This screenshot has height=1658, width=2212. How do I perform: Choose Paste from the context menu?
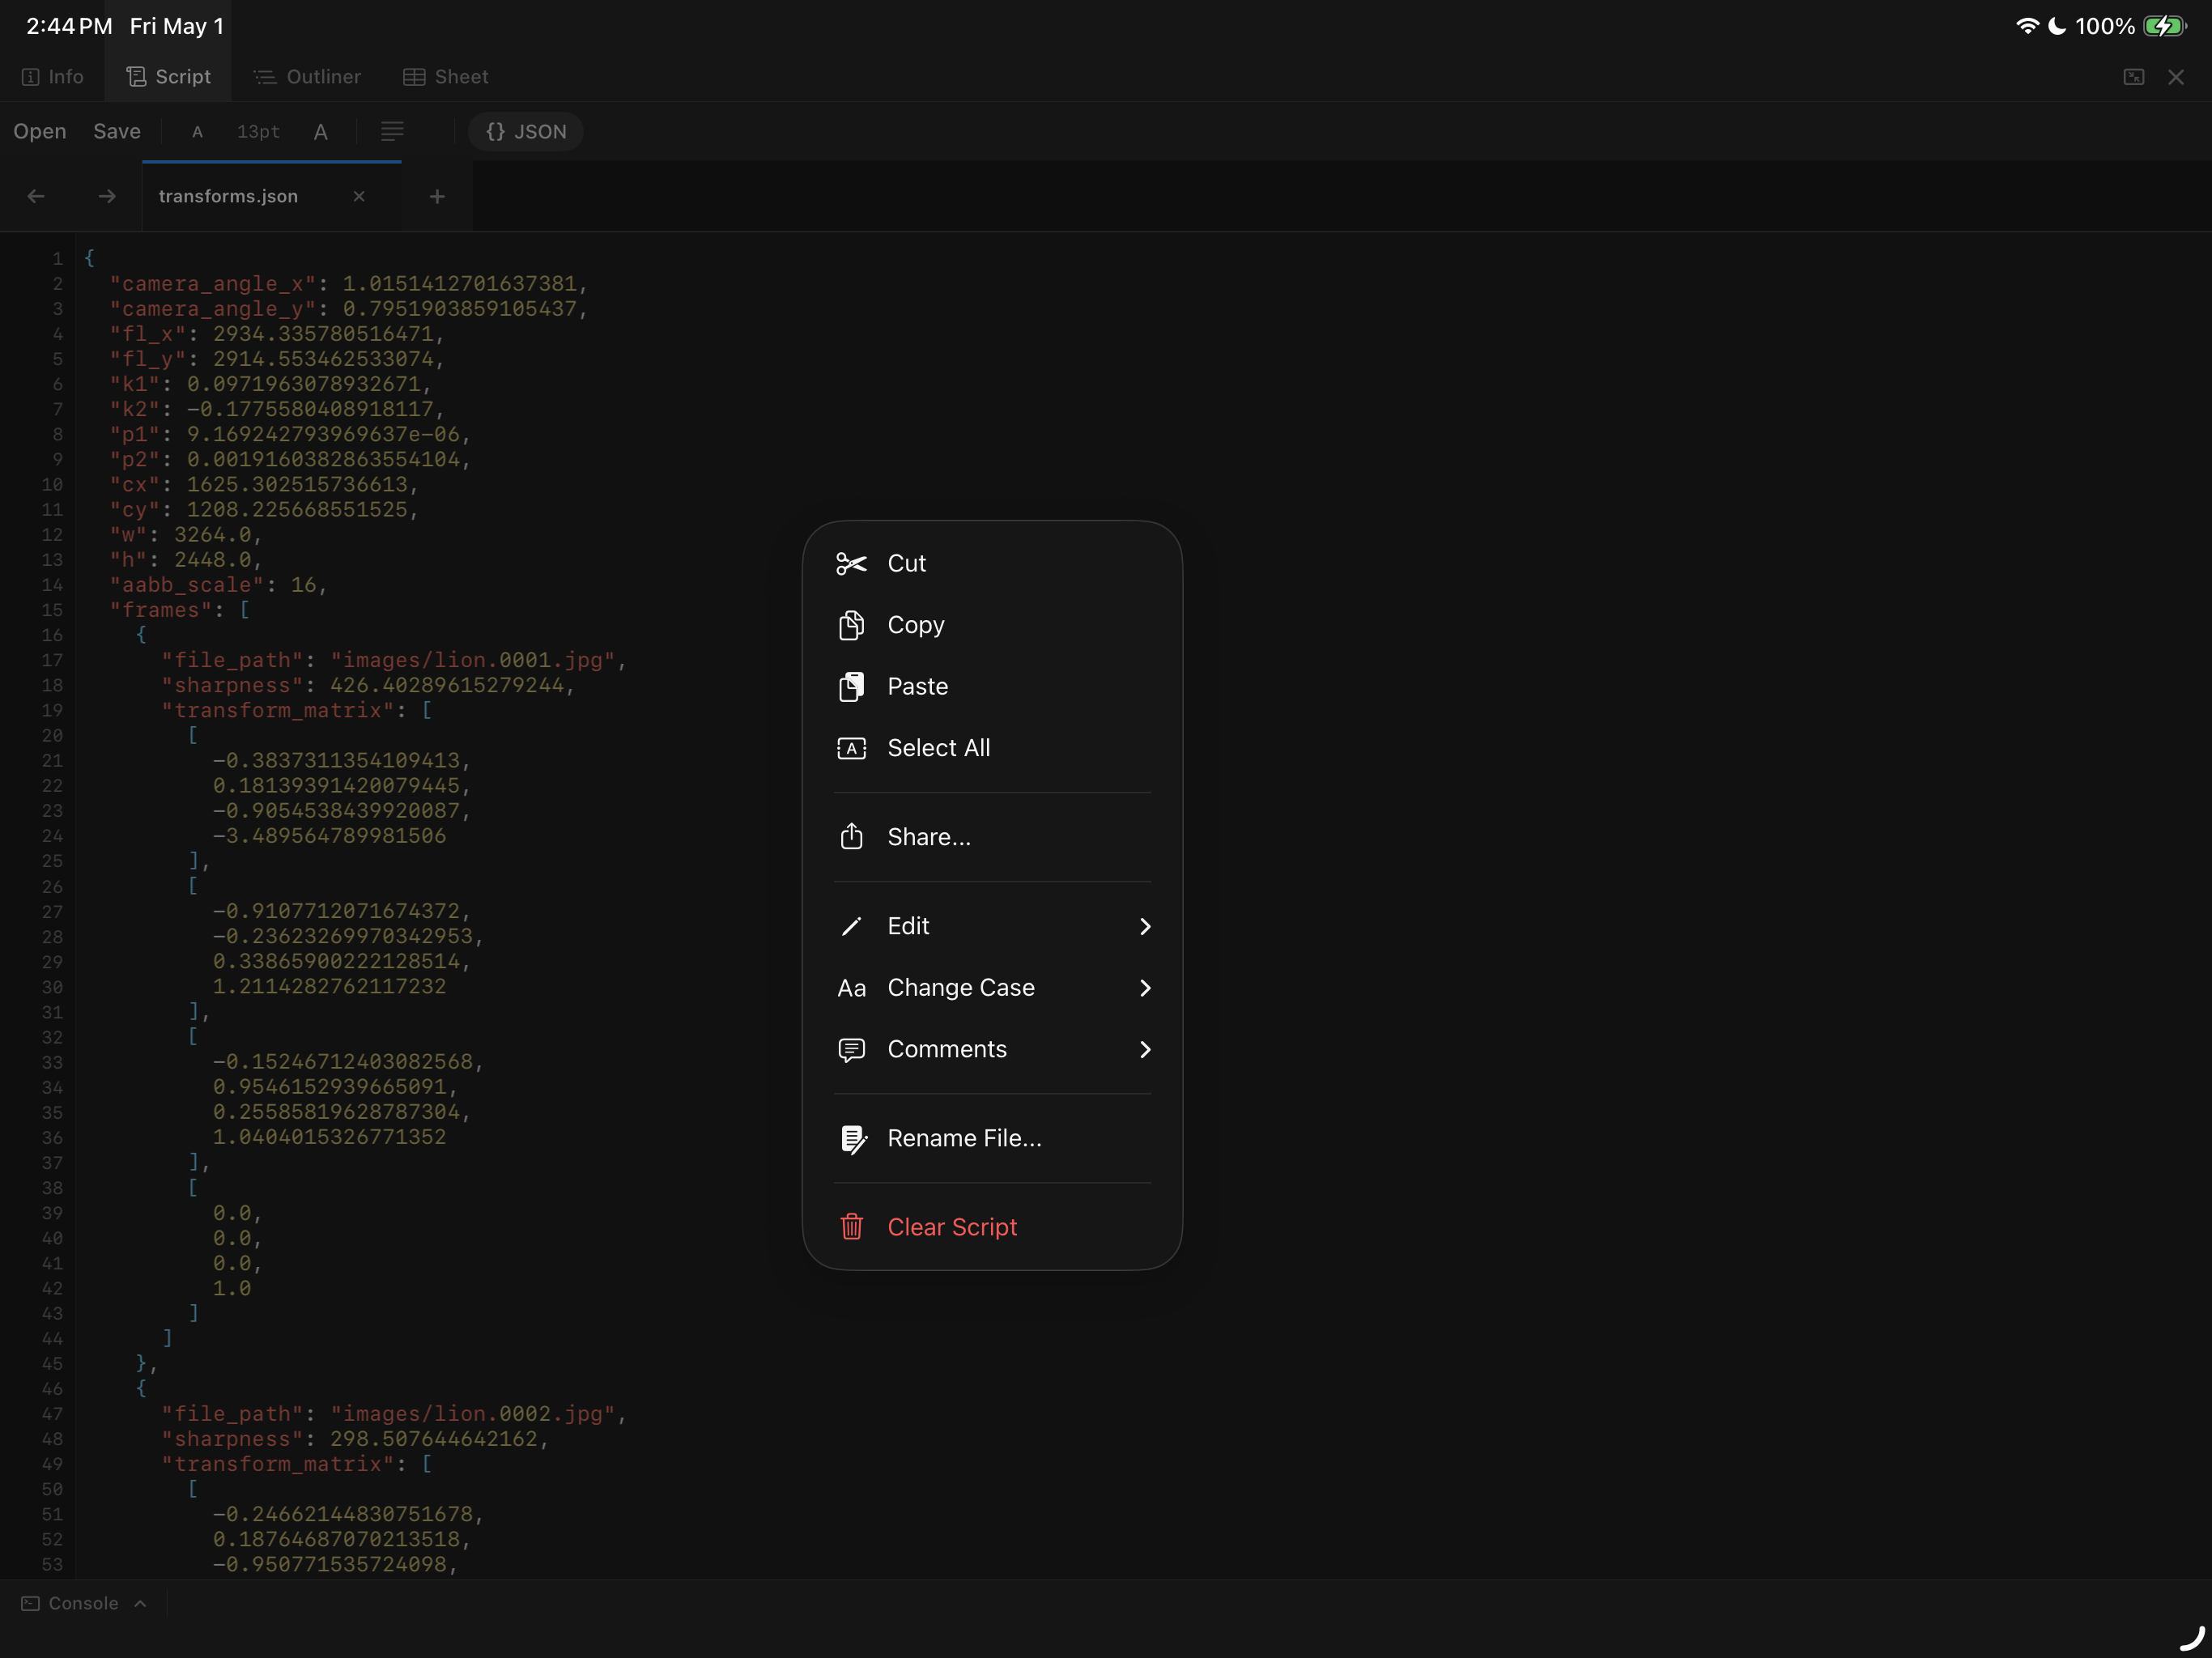coord(992,686)
